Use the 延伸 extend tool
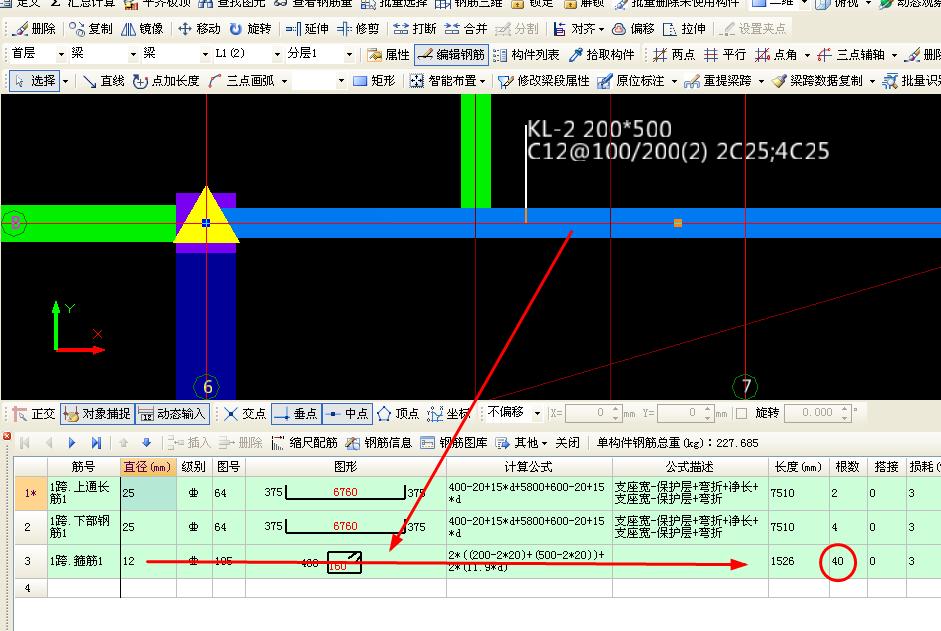 [307, 28]
